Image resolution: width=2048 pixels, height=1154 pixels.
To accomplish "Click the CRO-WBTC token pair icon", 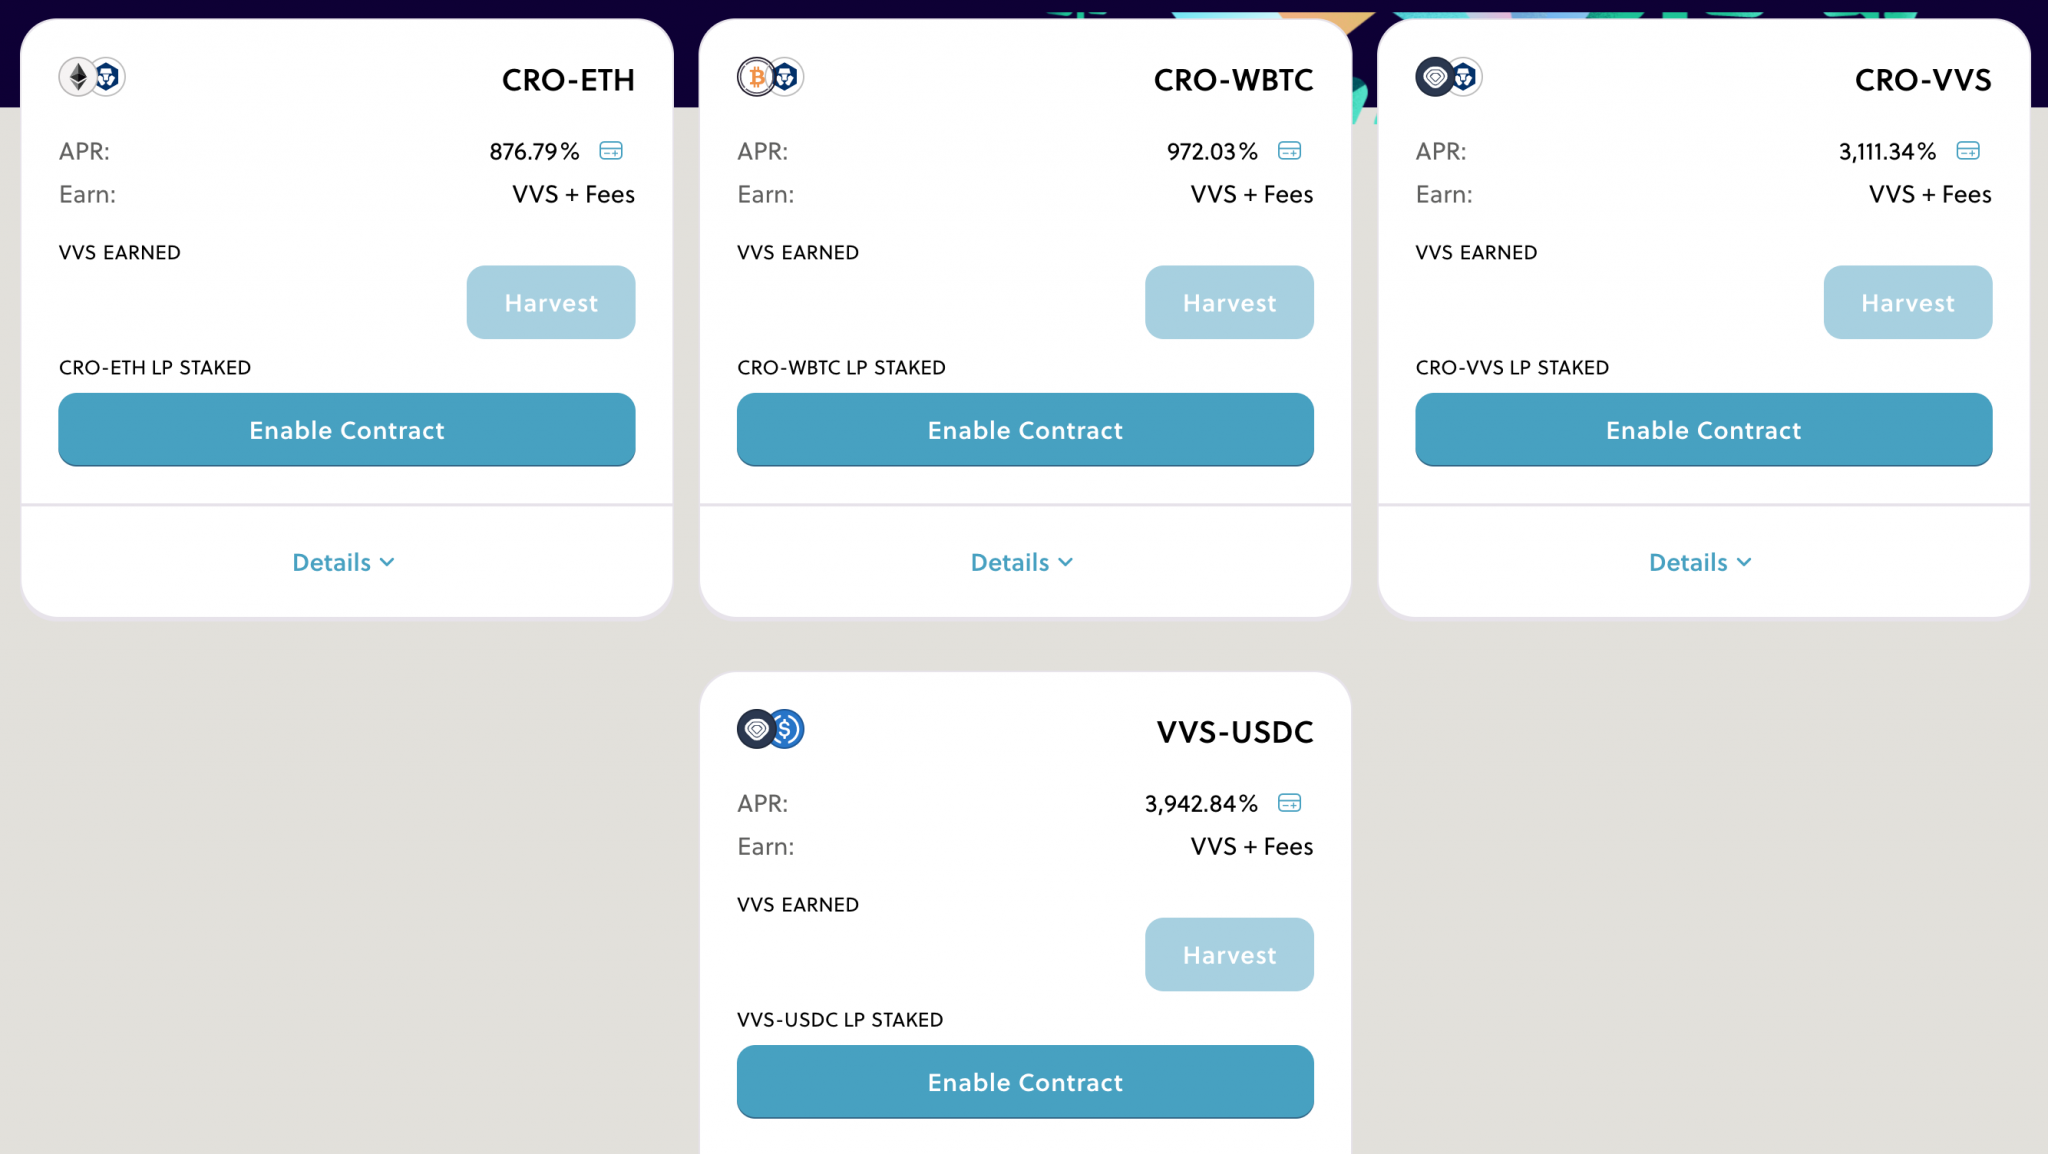I will tap(770, 77).
